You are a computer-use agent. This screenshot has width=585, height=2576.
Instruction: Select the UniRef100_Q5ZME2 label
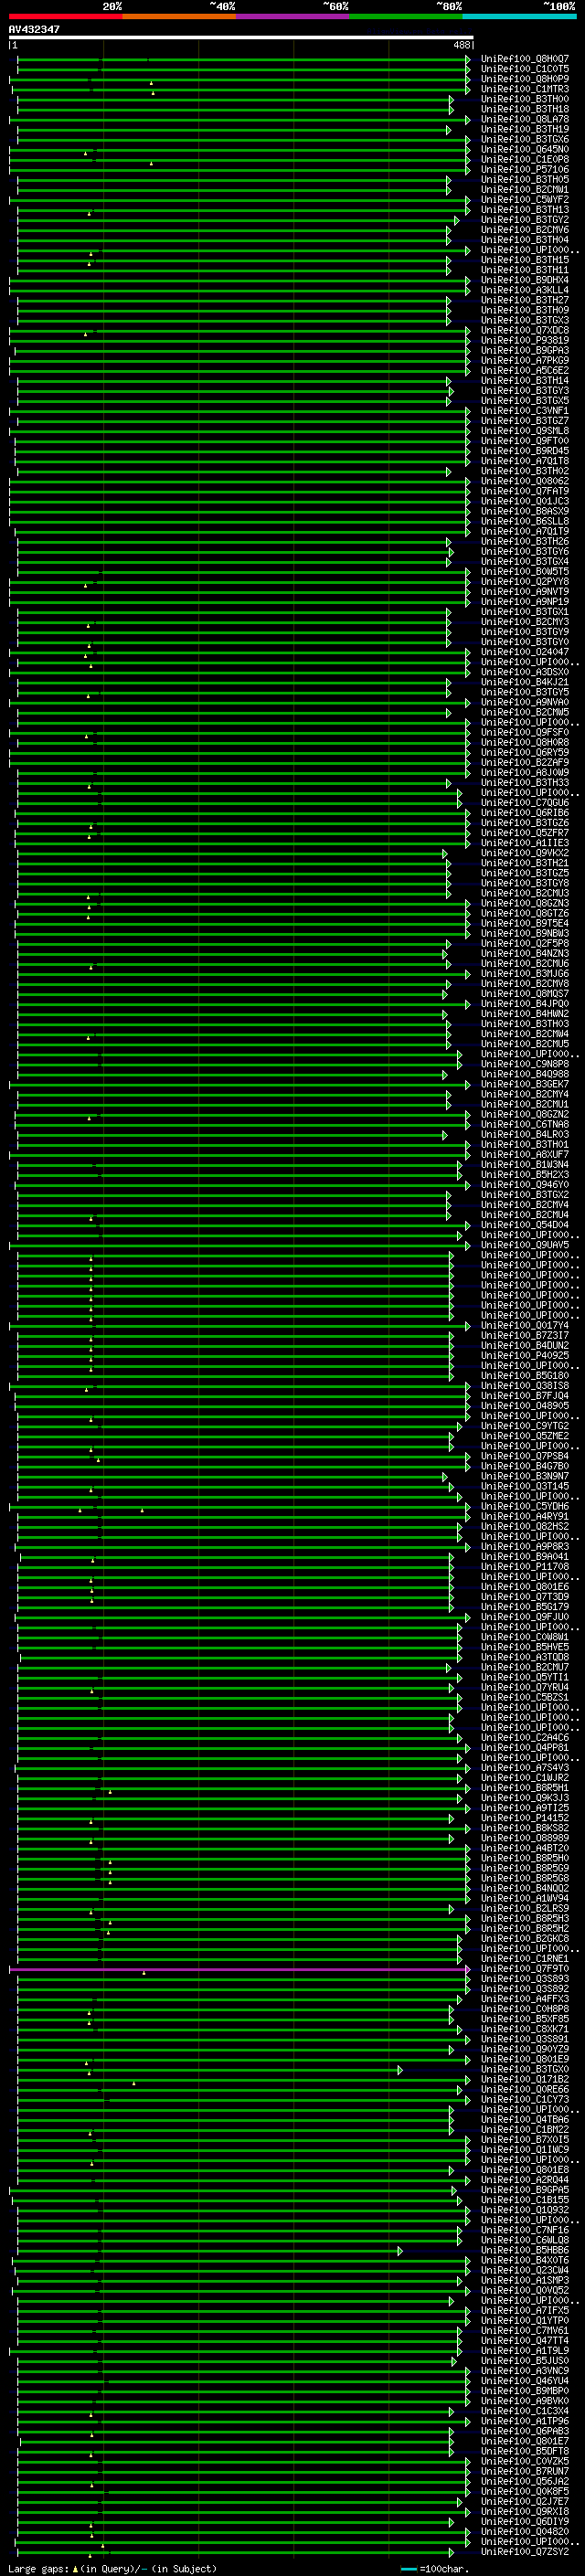525,1436
